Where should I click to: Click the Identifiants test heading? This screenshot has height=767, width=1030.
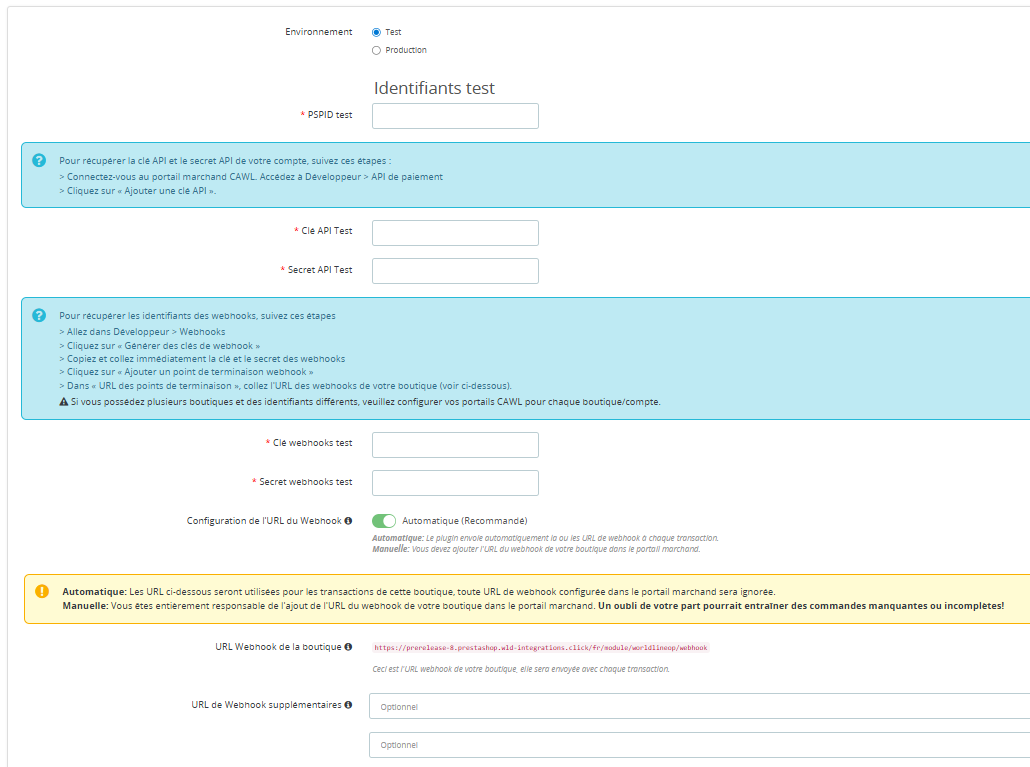(434, 88)
